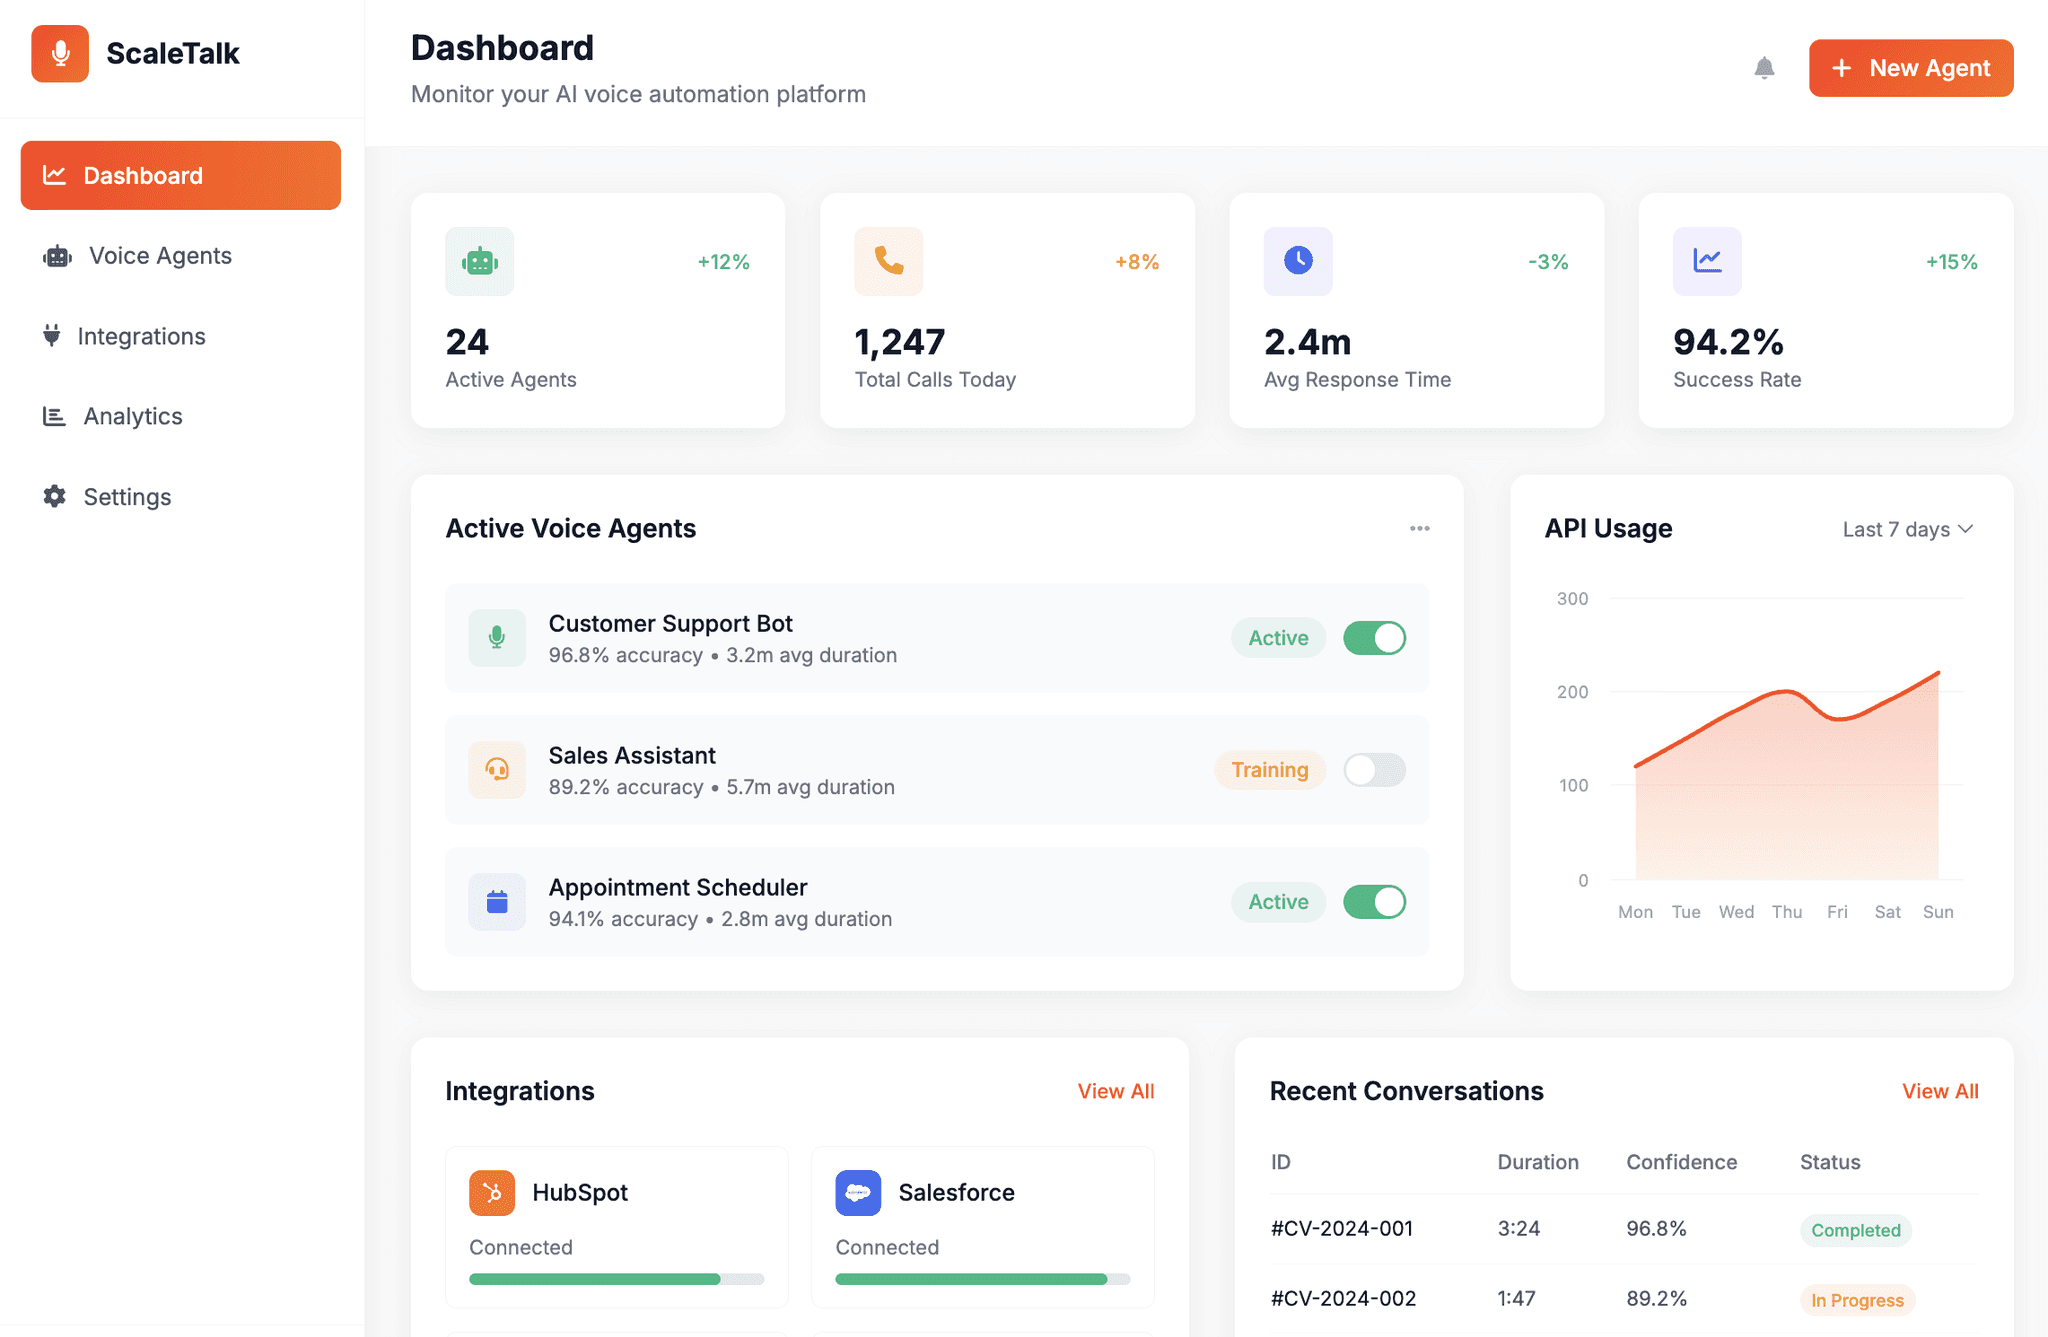Image resolution: width=2048 pixels, height=1337 pixels.
Task: Disable the Customer Support Bot toggle
Action: [x=1374, y=638]
